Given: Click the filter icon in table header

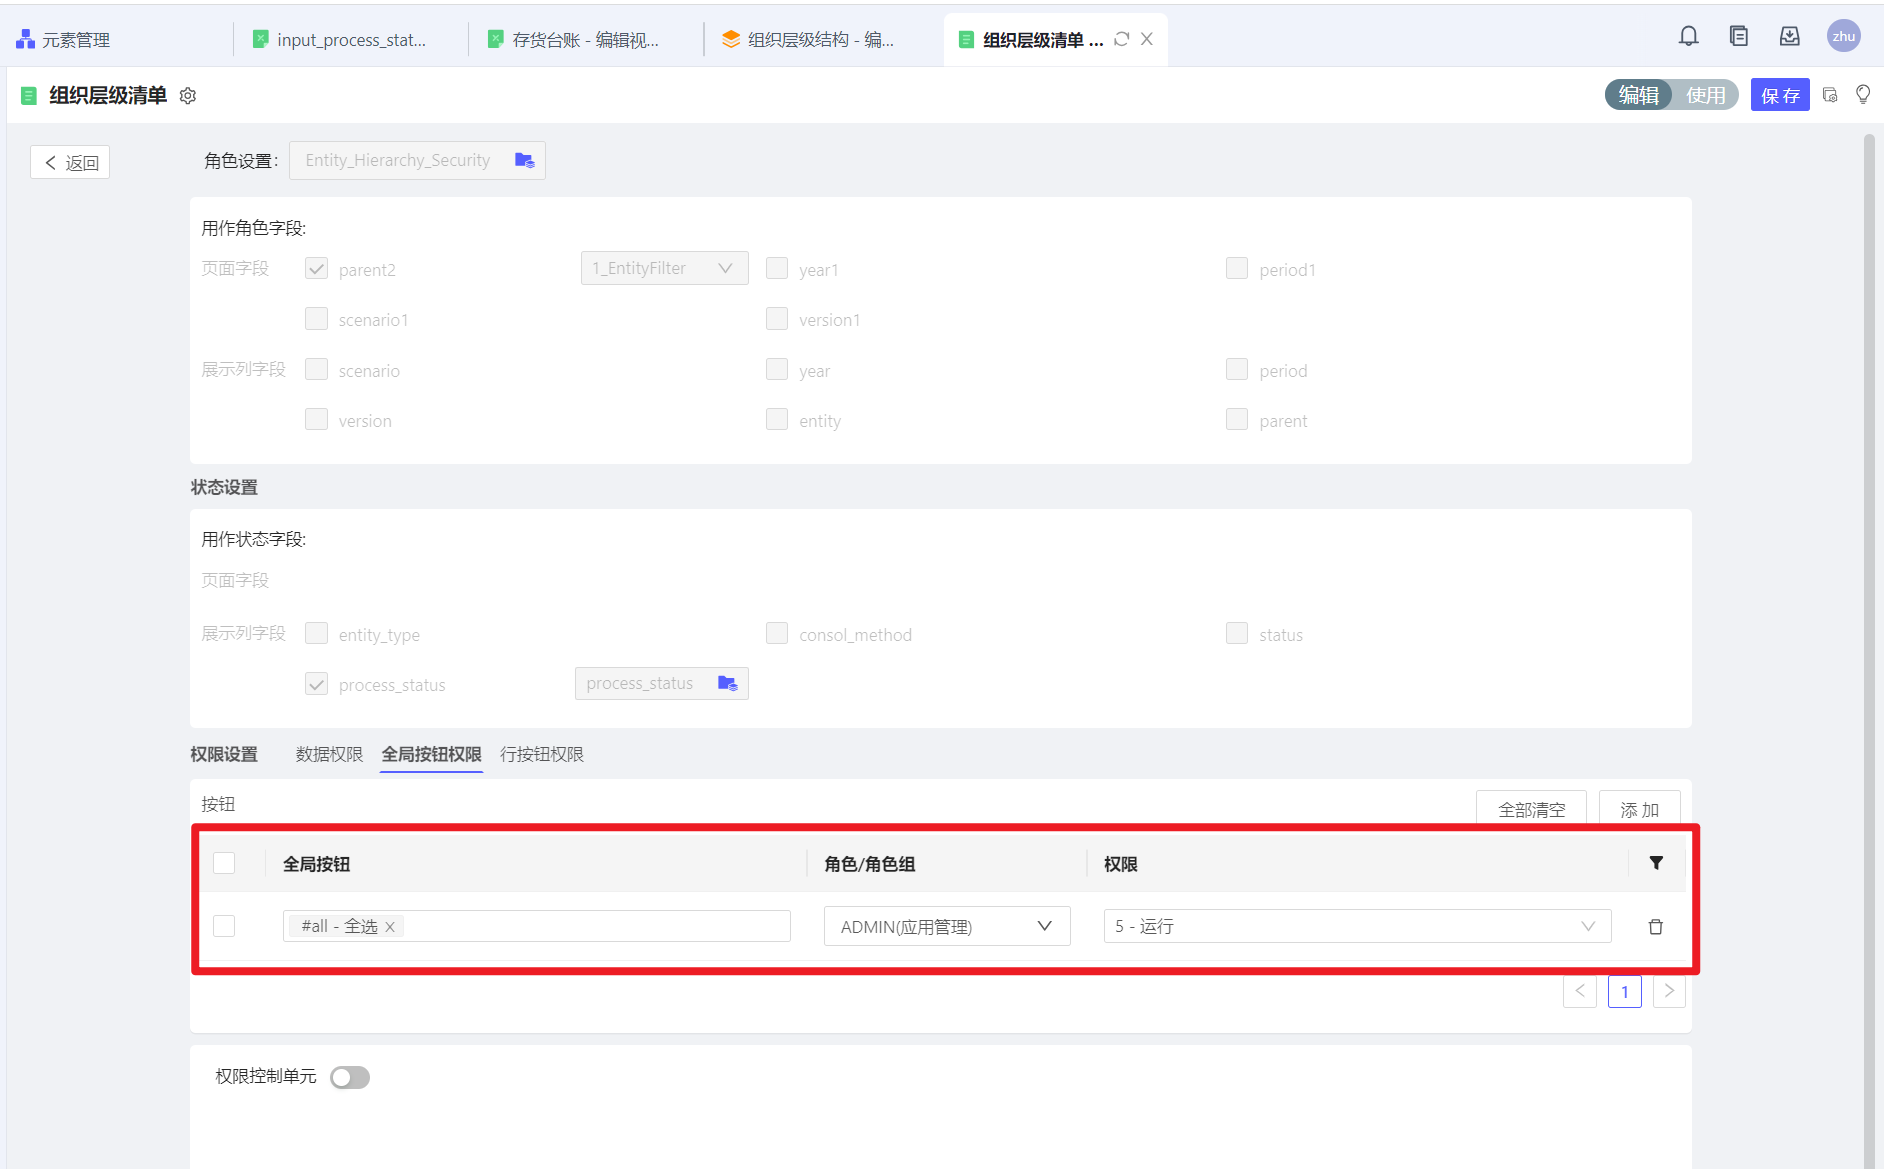Looking at the screenshot, I should coord(1656,863).
